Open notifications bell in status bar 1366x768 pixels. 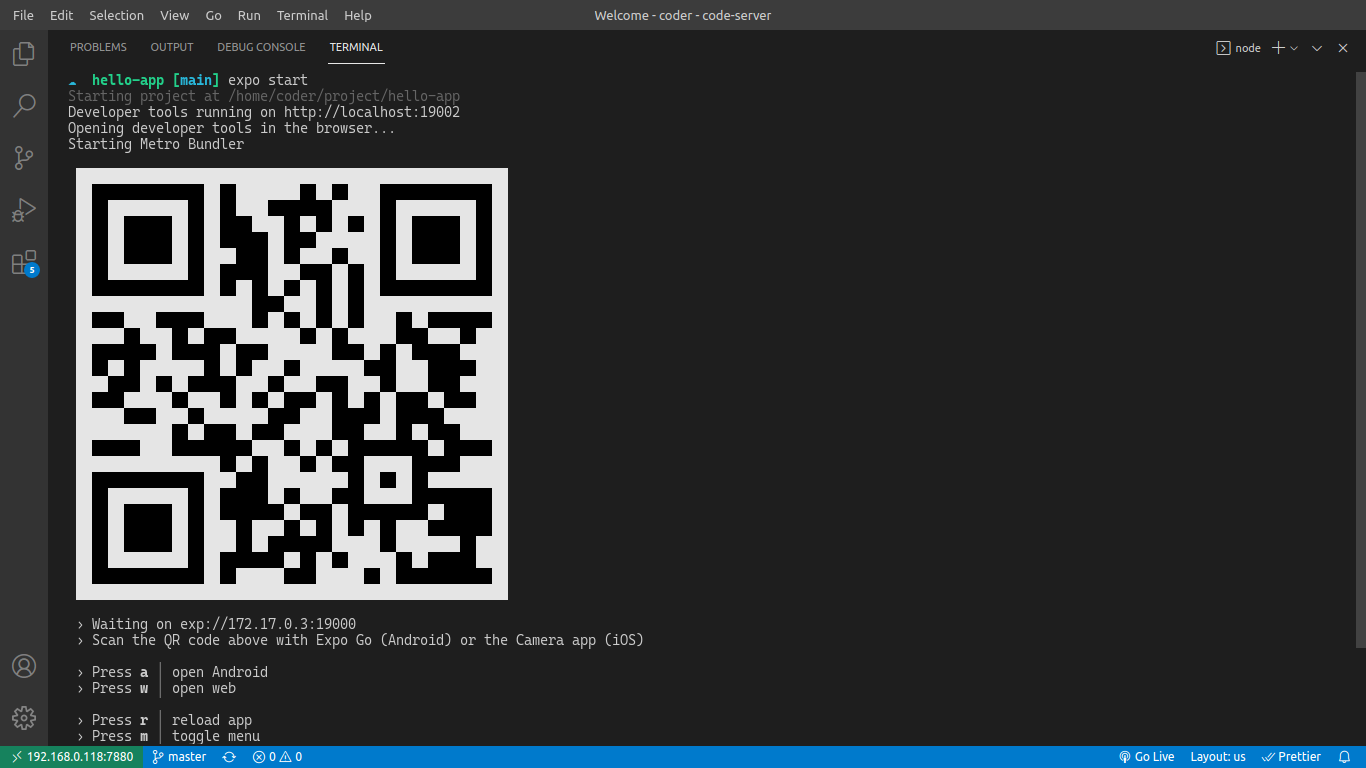click(x=1344, y=757)
